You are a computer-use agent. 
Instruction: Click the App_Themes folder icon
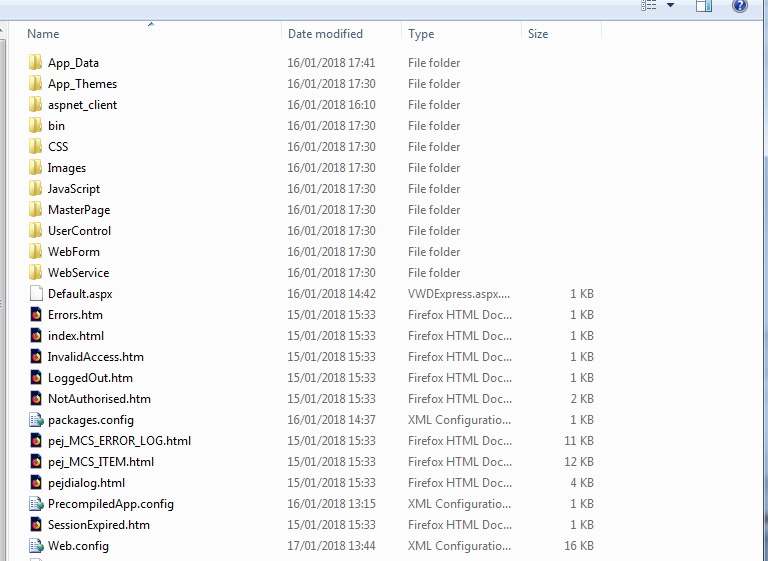point(35,83)
